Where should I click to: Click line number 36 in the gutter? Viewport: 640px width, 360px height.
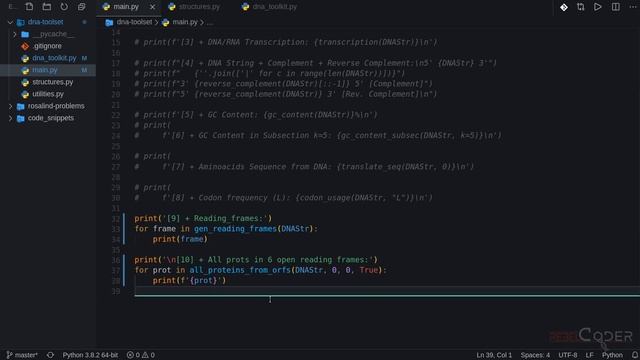[x=116, y=260]
